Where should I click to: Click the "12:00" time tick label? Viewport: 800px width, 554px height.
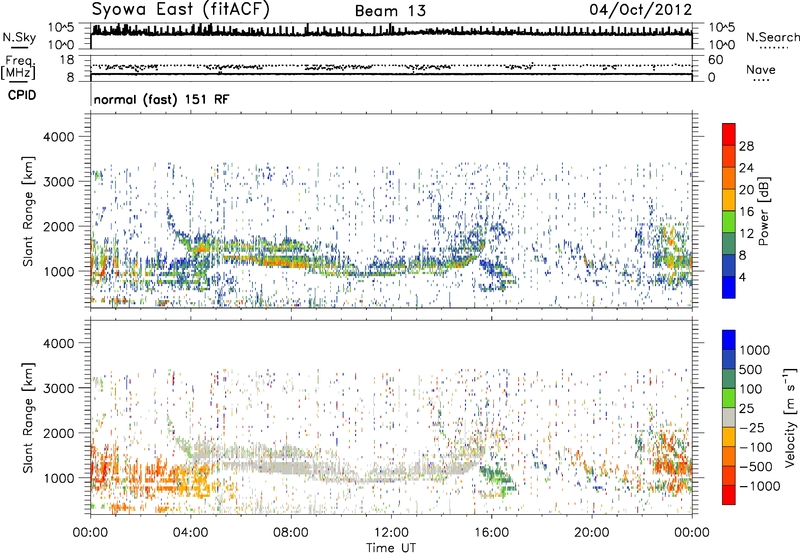(391, 533)
